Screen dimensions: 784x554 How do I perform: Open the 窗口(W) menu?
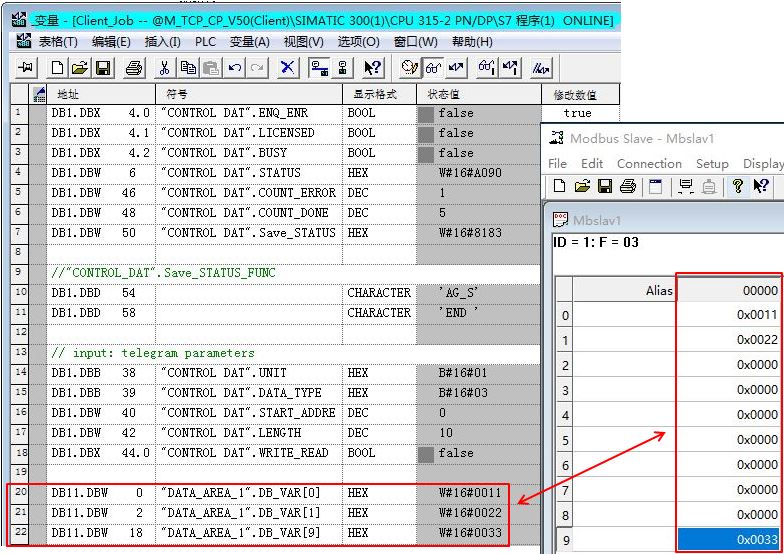(416, 42)
